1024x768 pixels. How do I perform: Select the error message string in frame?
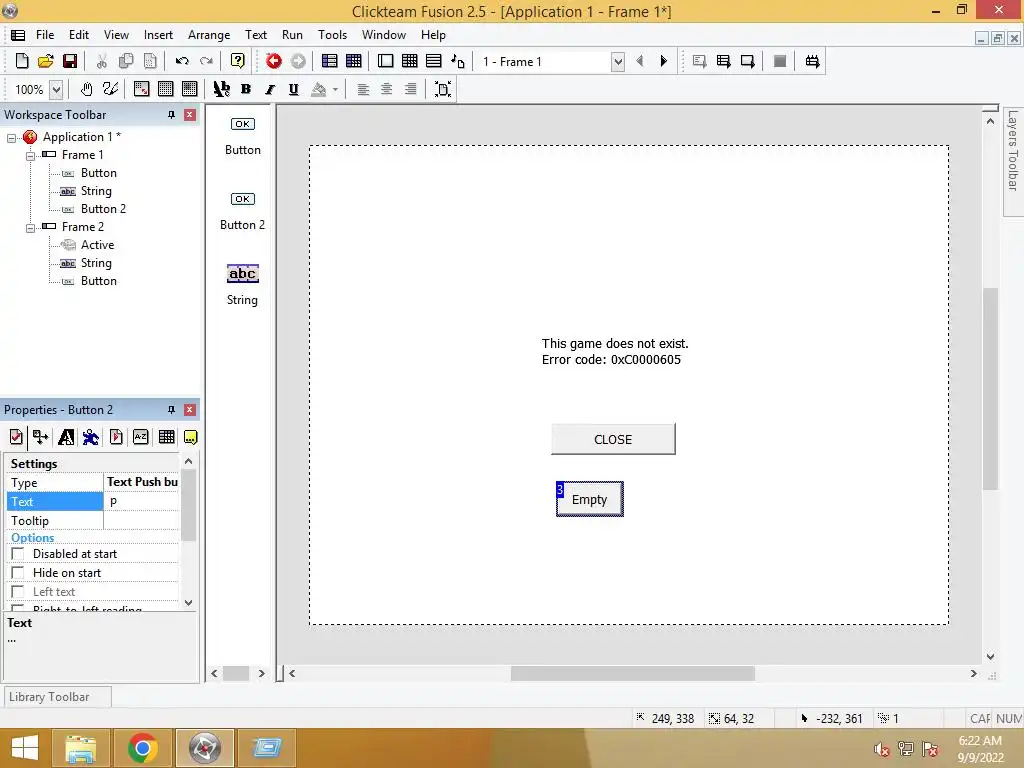point(615,351)
